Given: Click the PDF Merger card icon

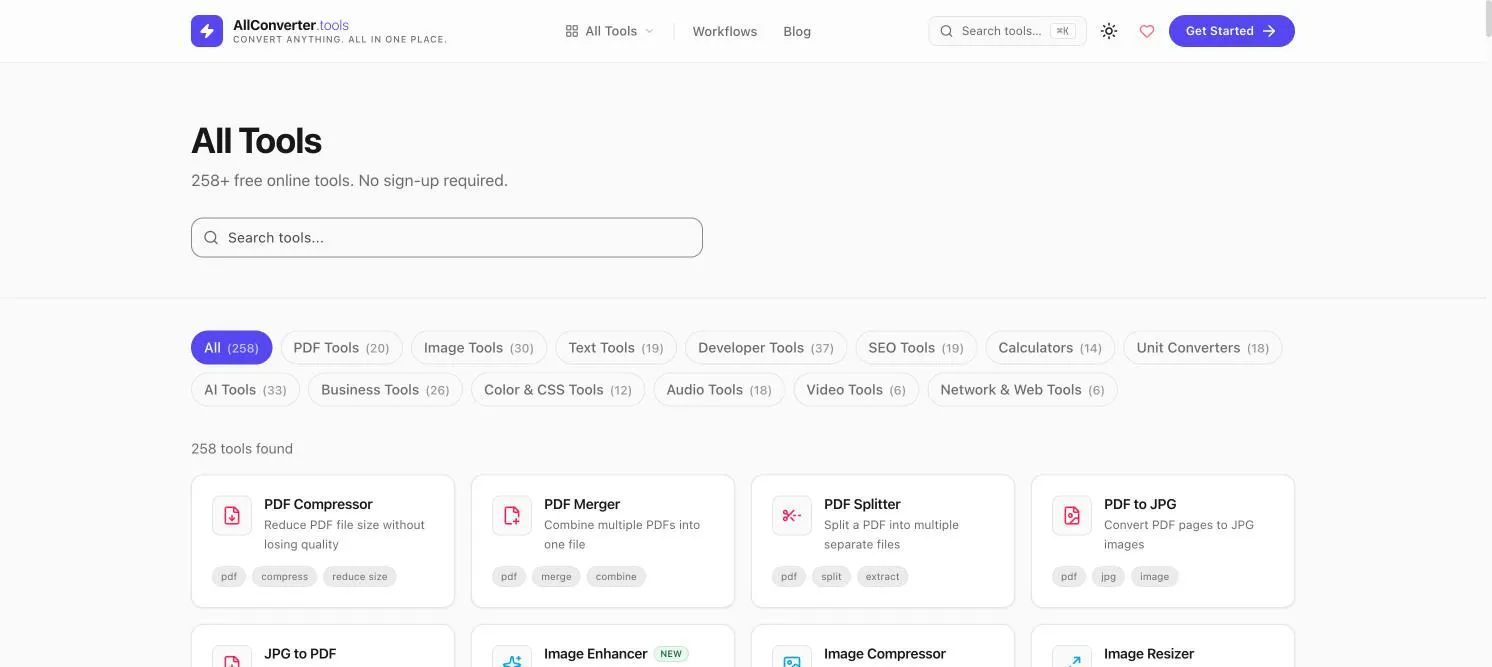Looking at the screenshot, I should pyautogui.click(x=512, y=516).
